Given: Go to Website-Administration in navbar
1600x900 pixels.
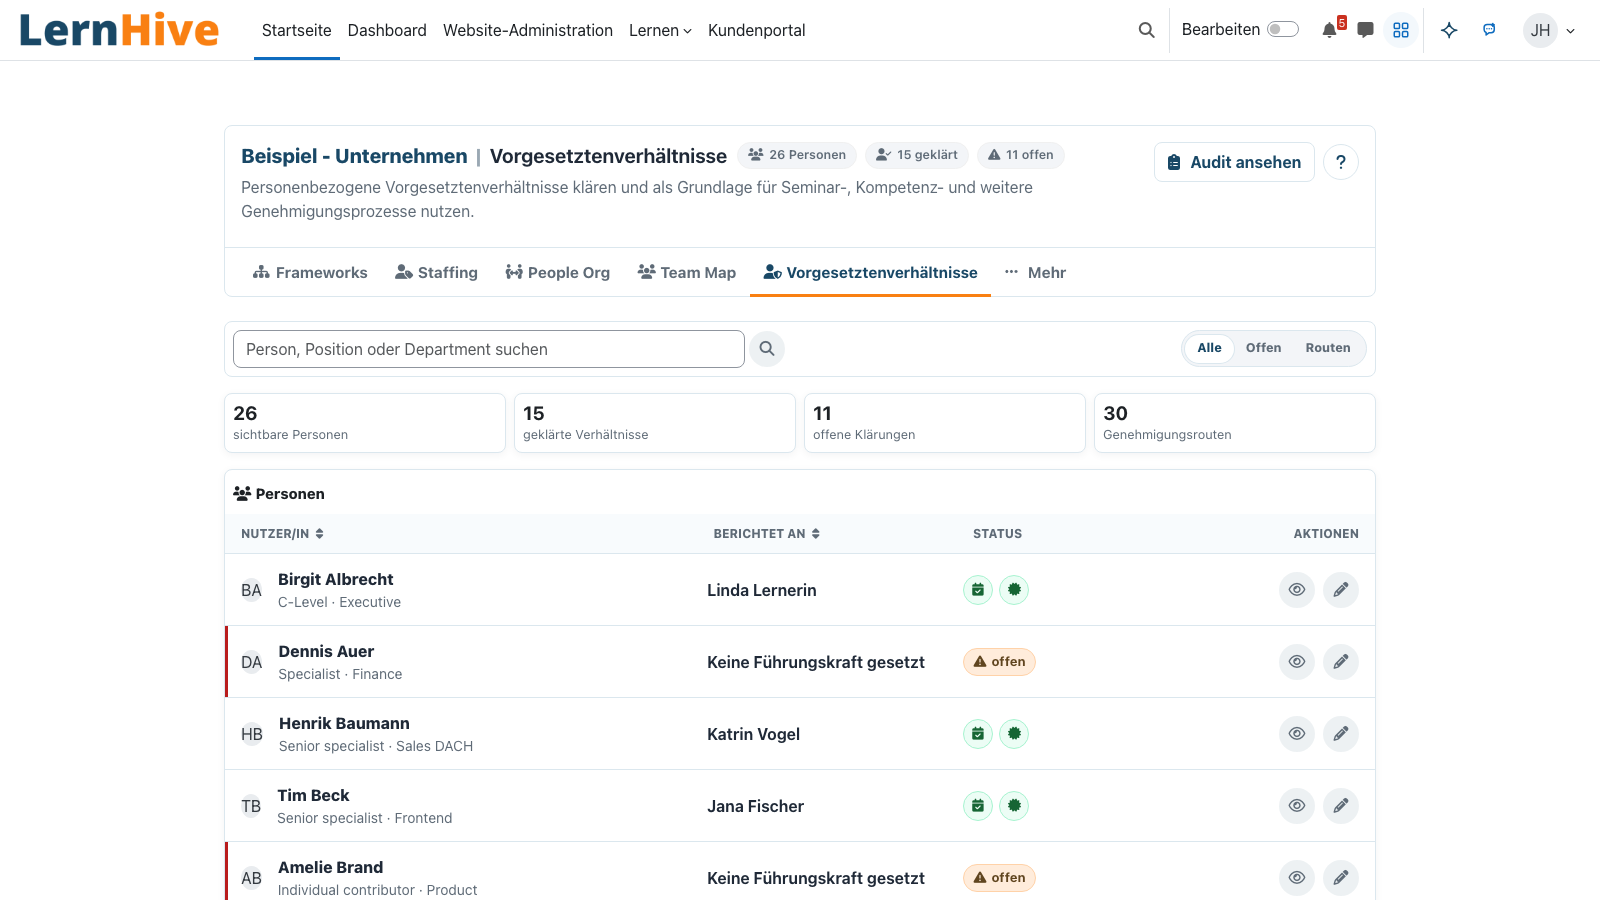Looking at the screenshot, I should click(x=528, y=30).
